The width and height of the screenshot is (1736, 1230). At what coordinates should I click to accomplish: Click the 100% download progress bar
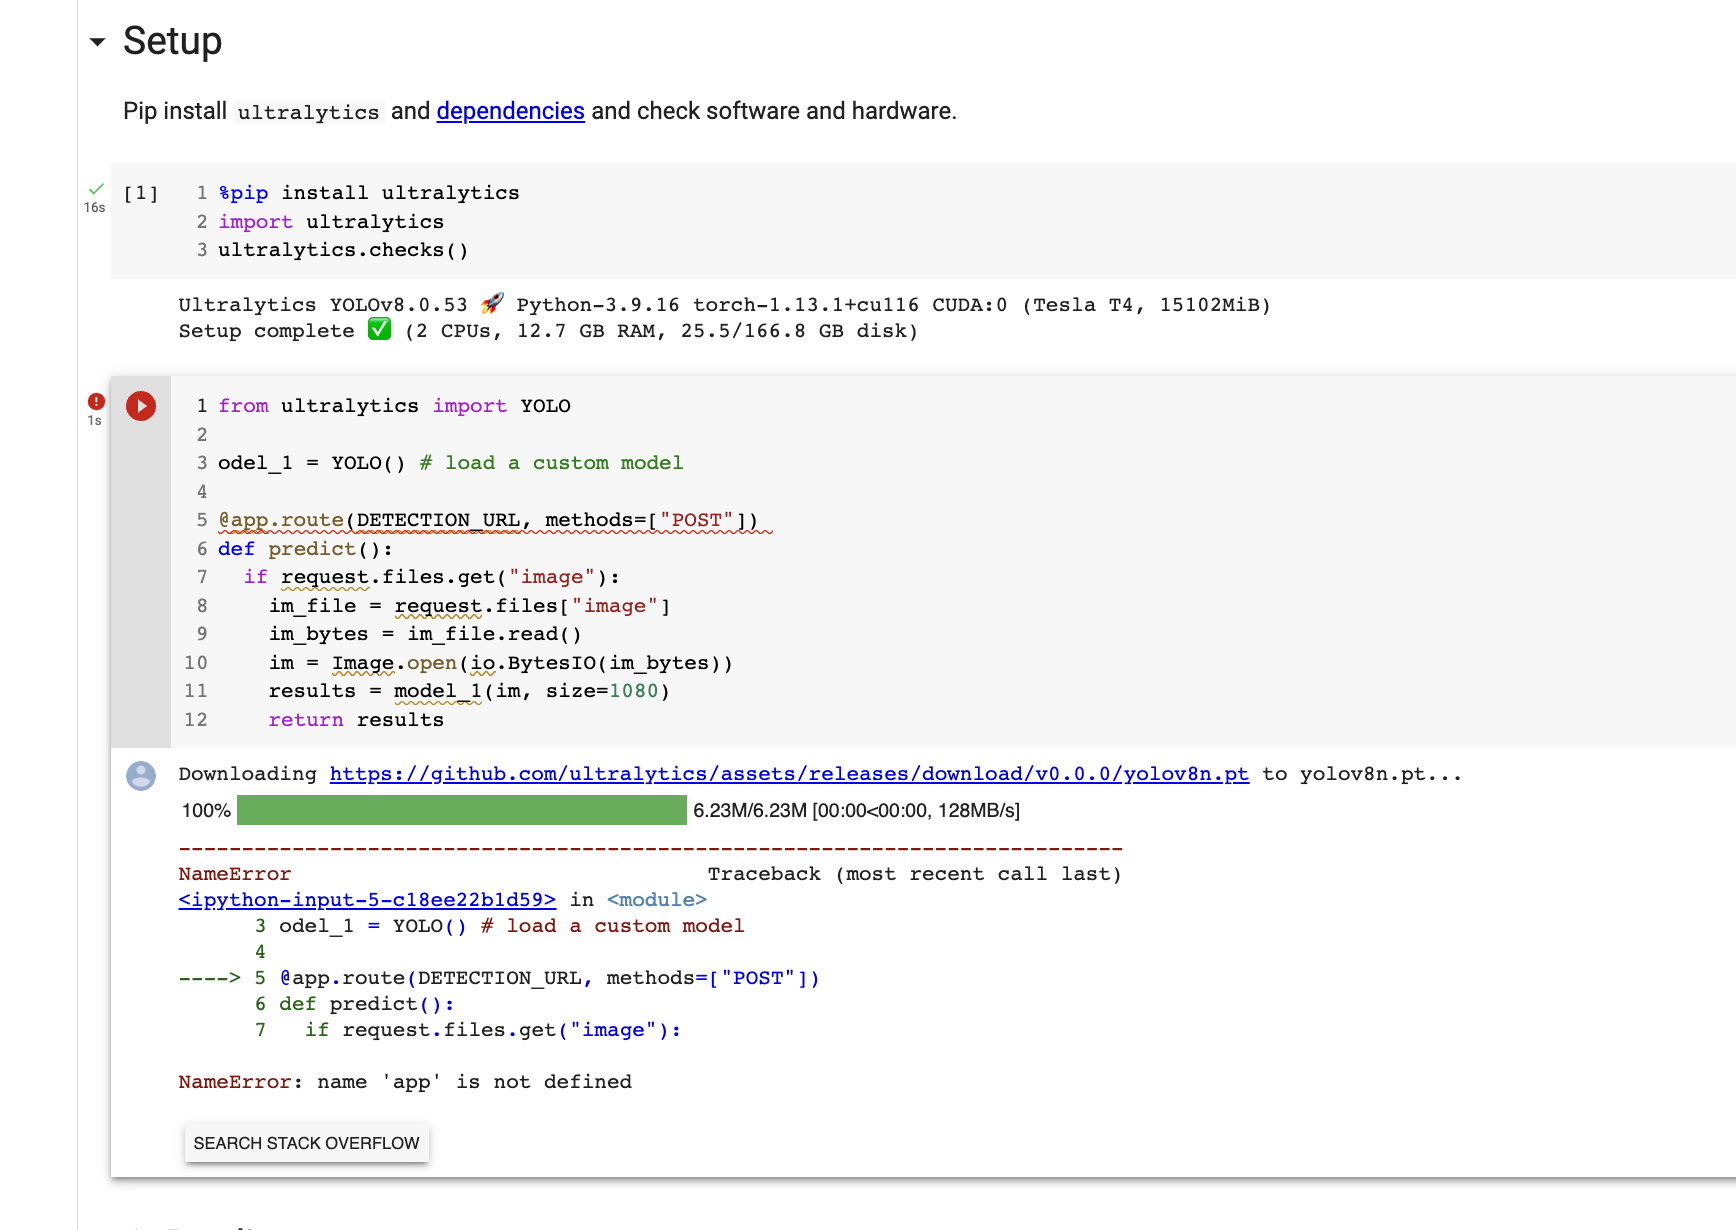461,810
